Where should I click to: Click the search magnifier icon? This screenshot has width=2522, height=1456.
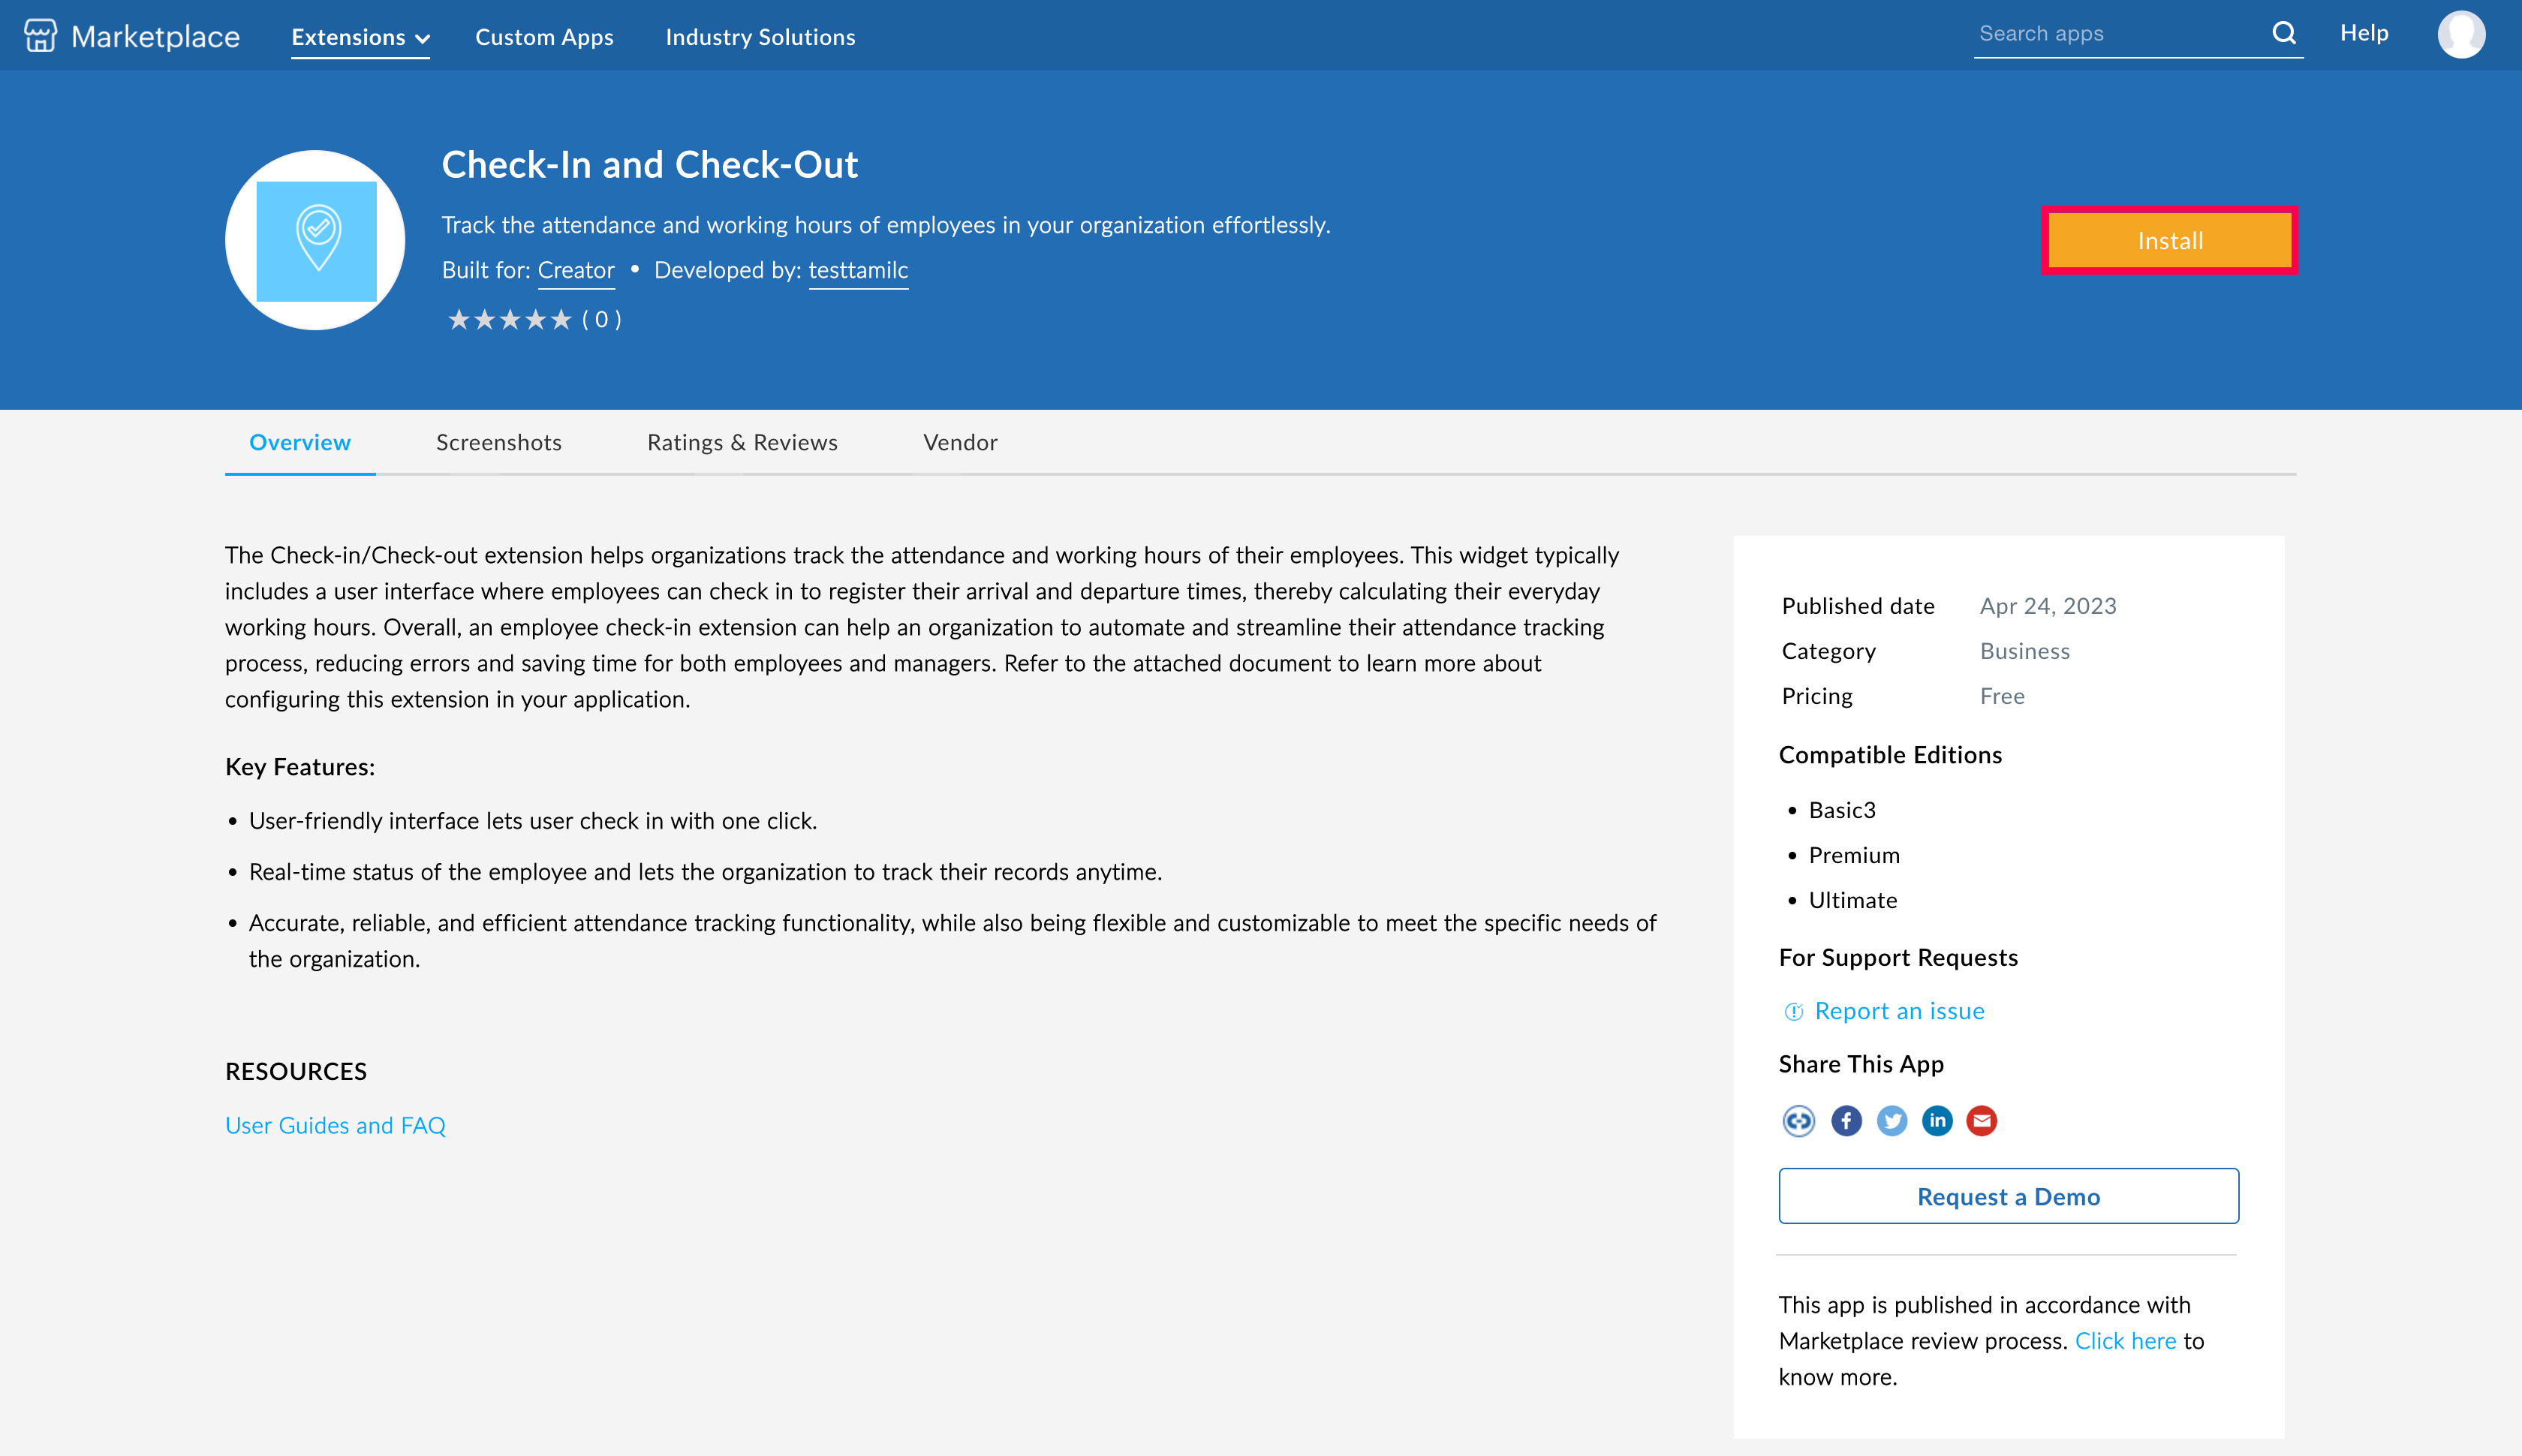(x=2283, y=33)
